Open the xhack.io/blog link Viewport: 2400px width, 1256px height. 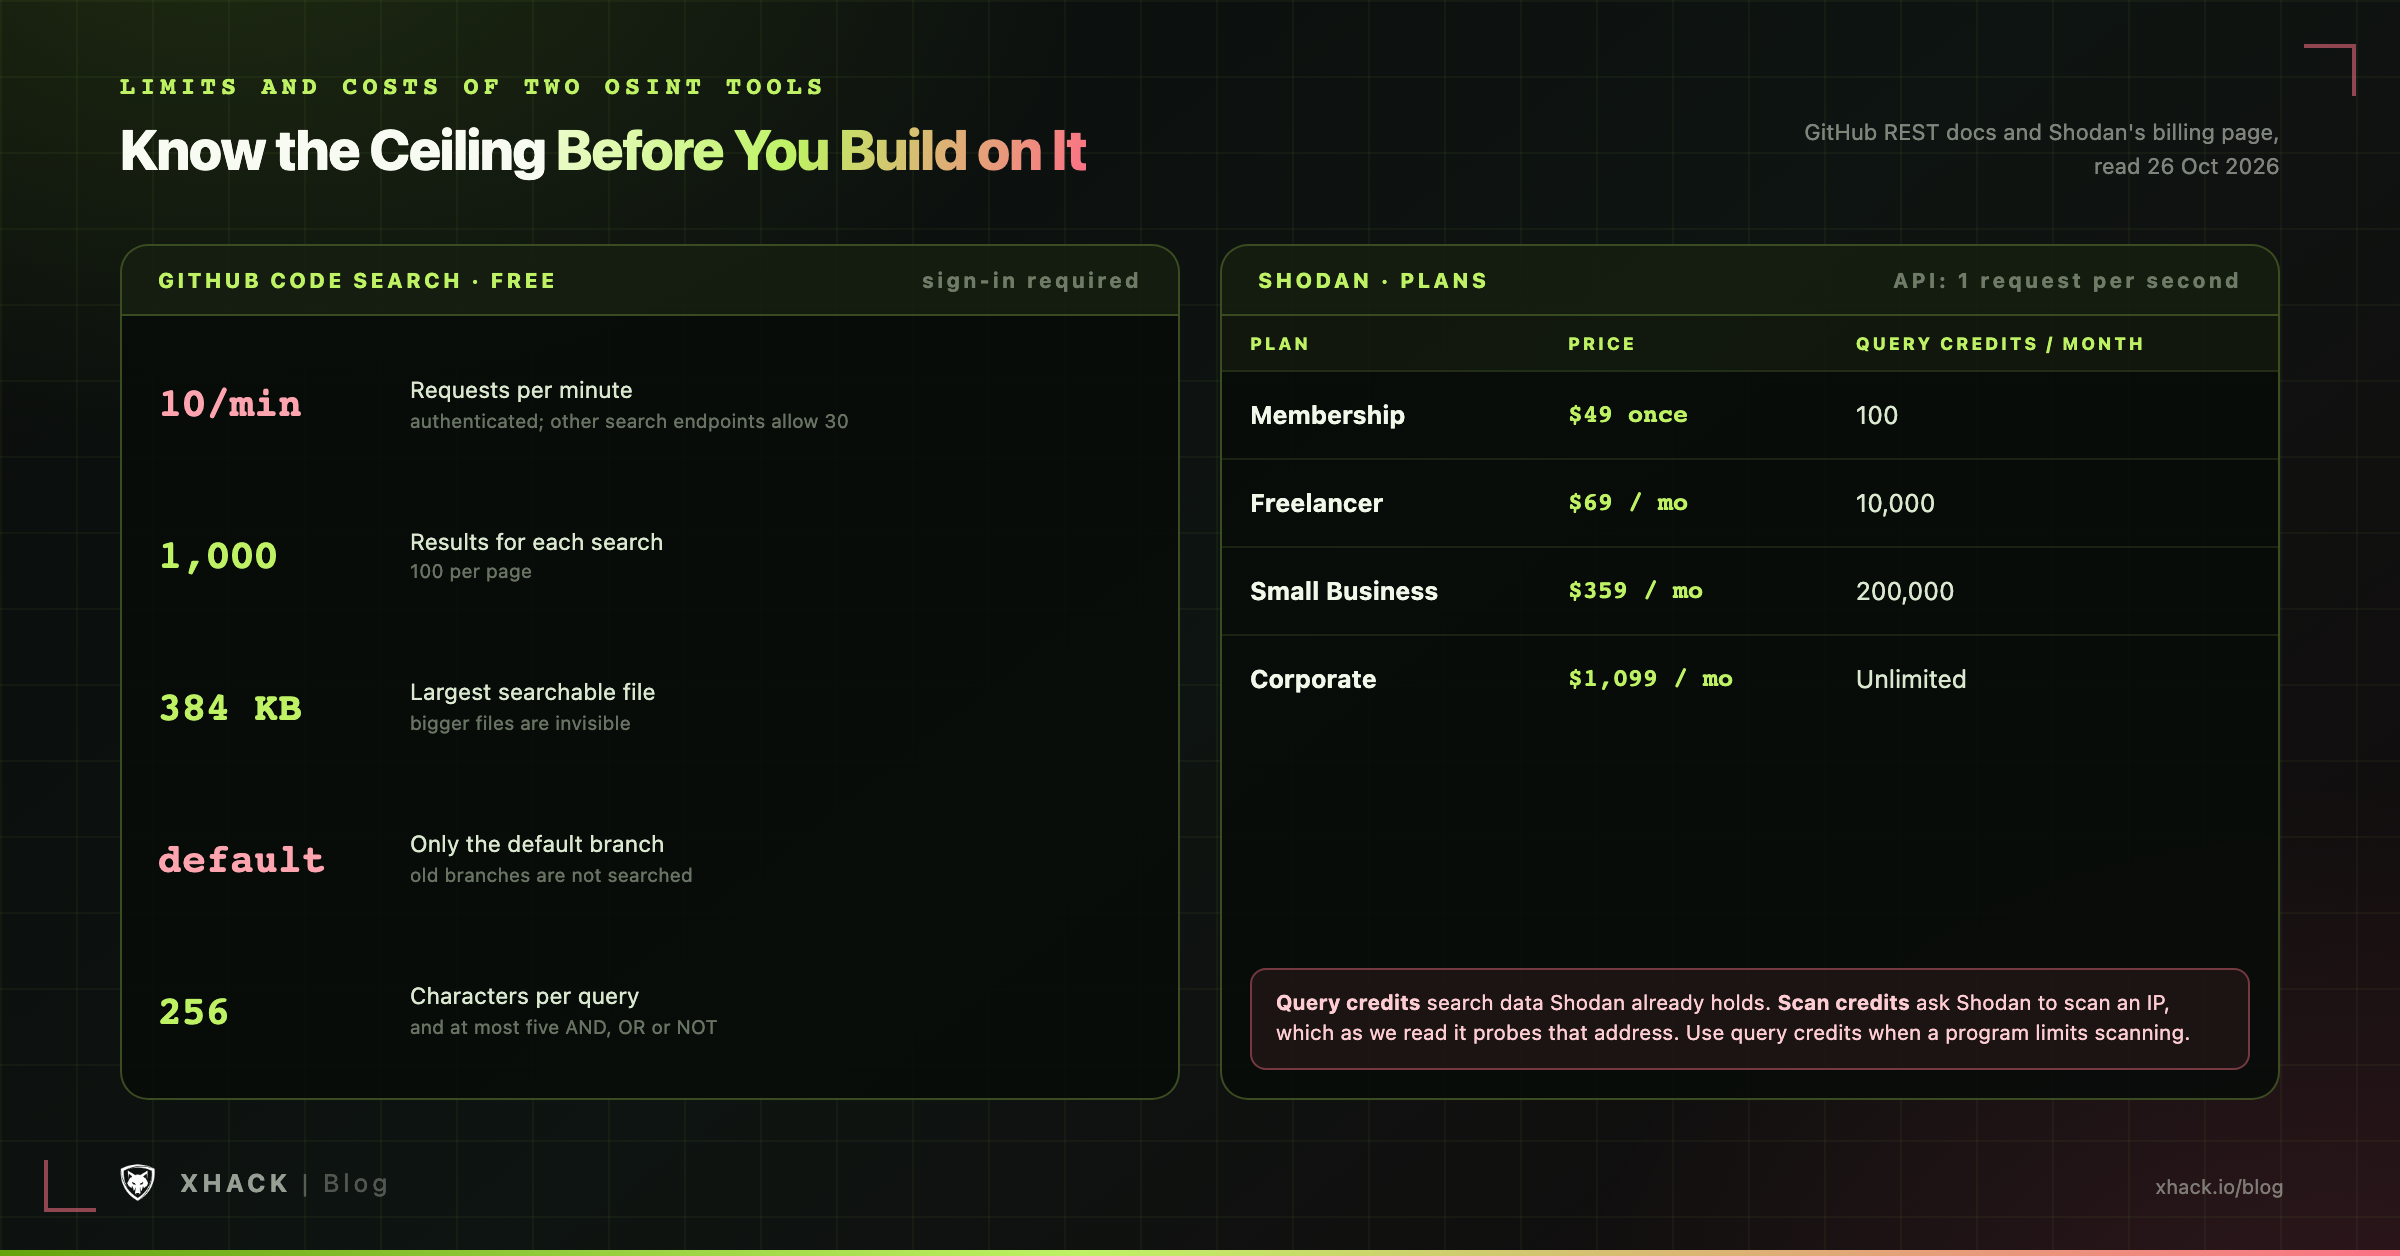pos(2219,1187)
